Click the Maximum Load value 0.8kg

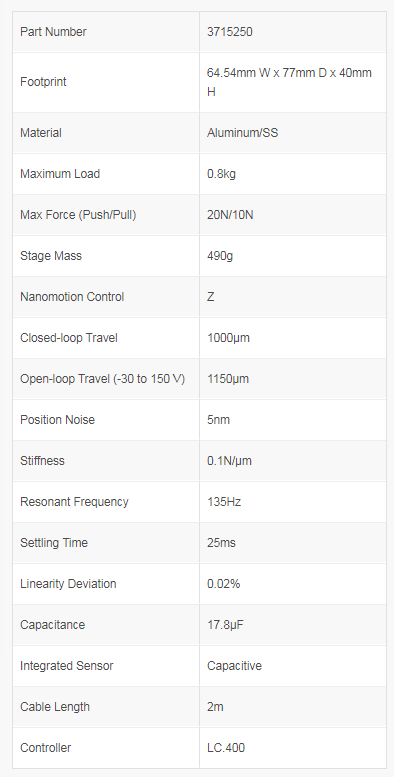click(221, 174)
